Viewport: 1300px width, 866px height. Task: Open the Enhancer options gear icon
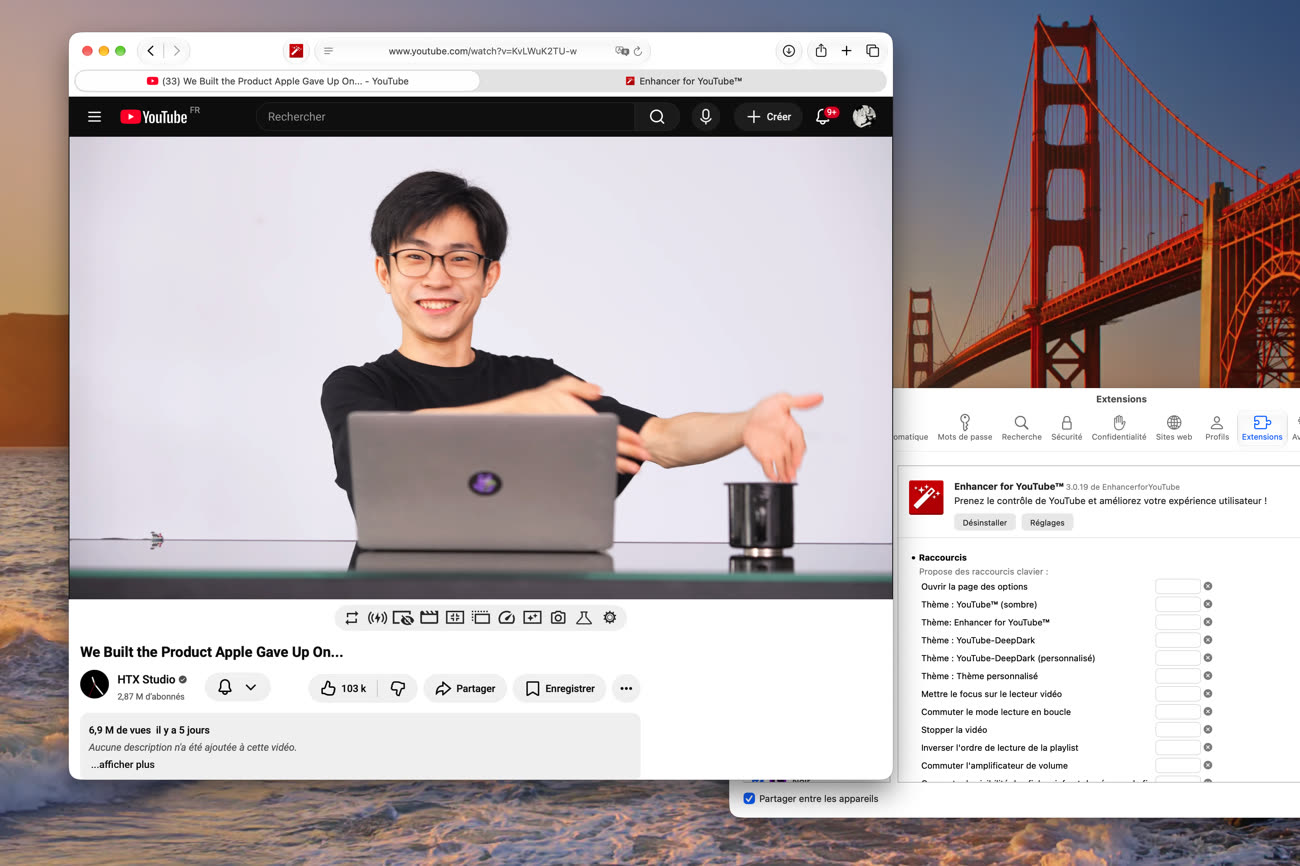pyautogui.click(x=610, y=618)
